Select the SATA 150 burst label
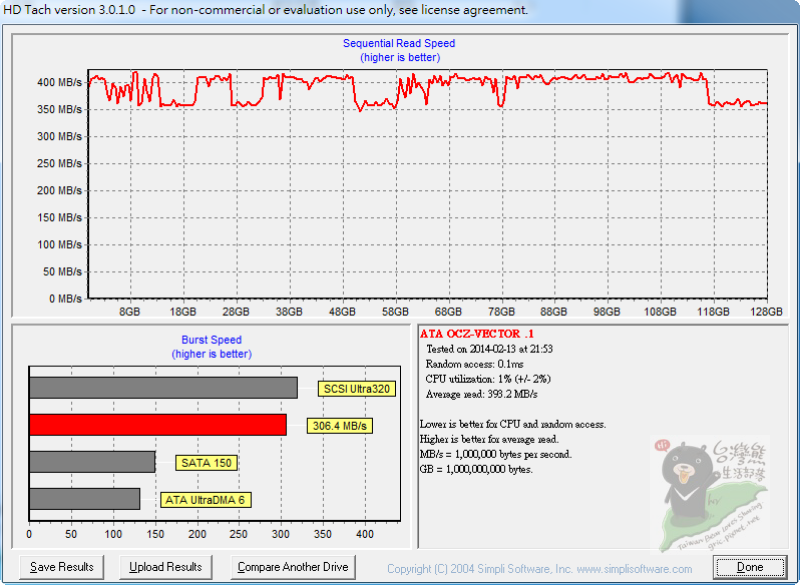Viewport: 800px width, 585px height. [206, 463]
